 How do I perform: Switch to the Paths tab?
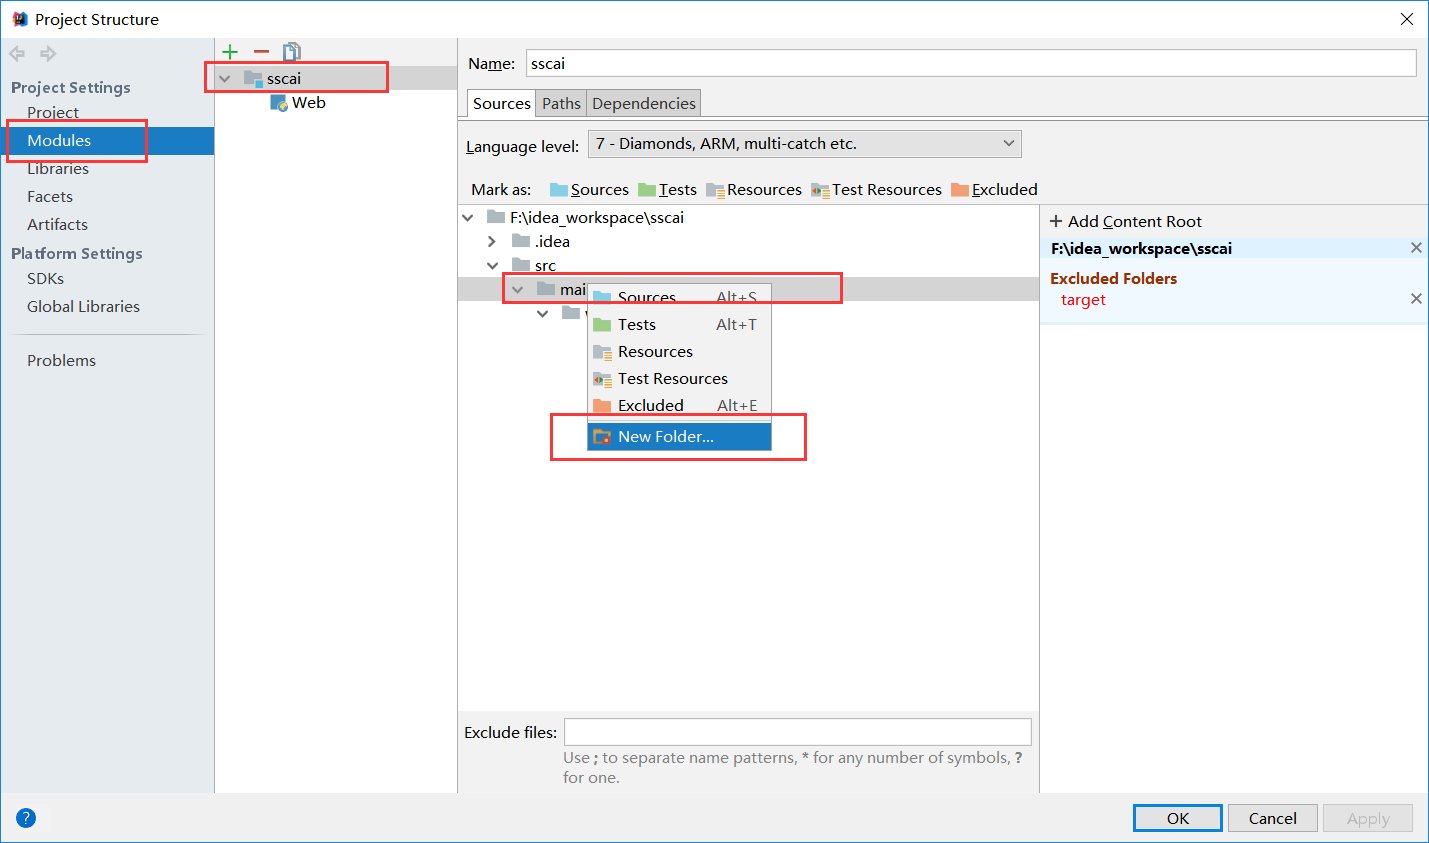pos(561,103)
